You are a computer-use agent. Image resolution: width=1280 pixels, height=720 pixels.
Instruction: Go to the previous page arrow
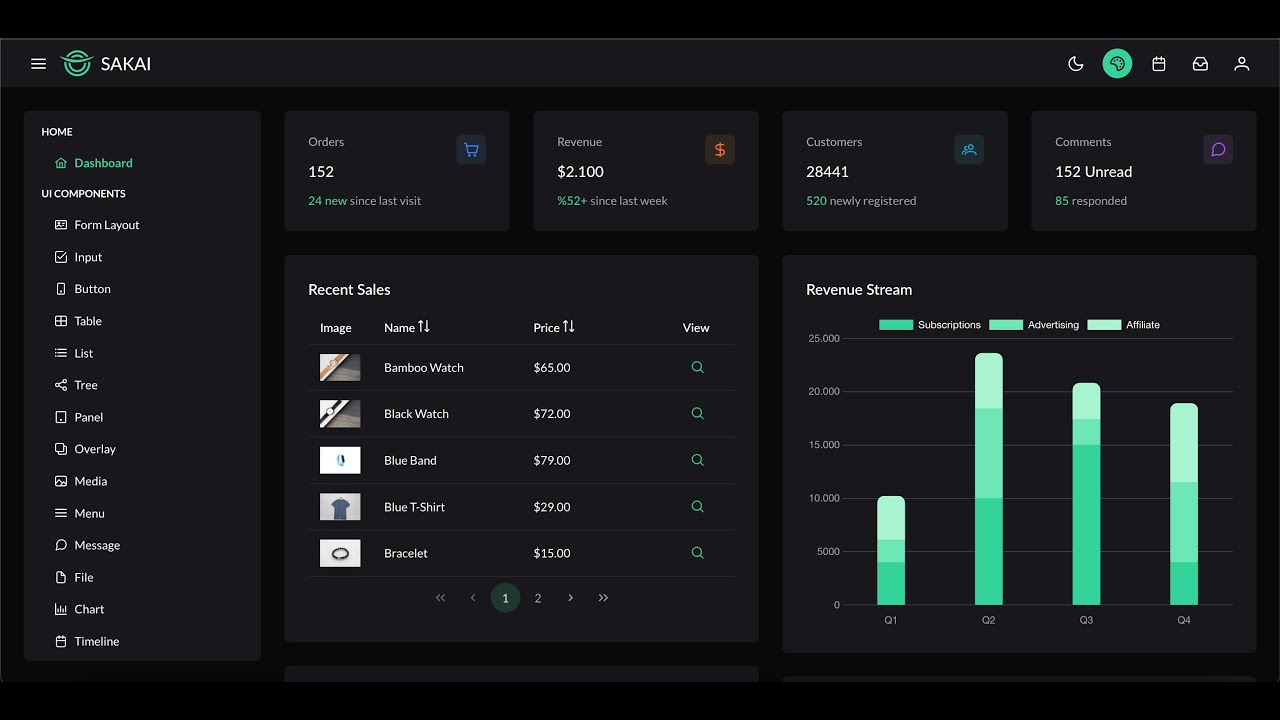tap(473, 598)
